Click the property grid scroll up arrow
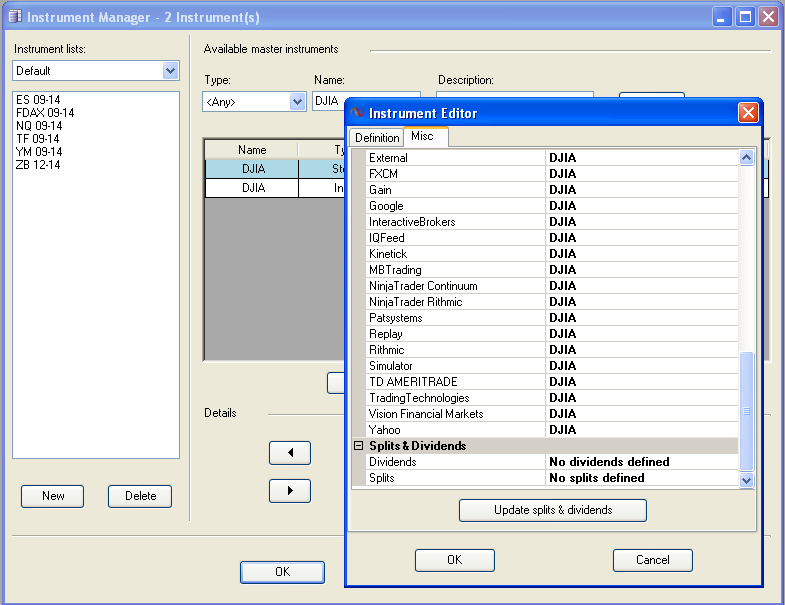Viewport: 785px width, 605px height. (746, 158)
